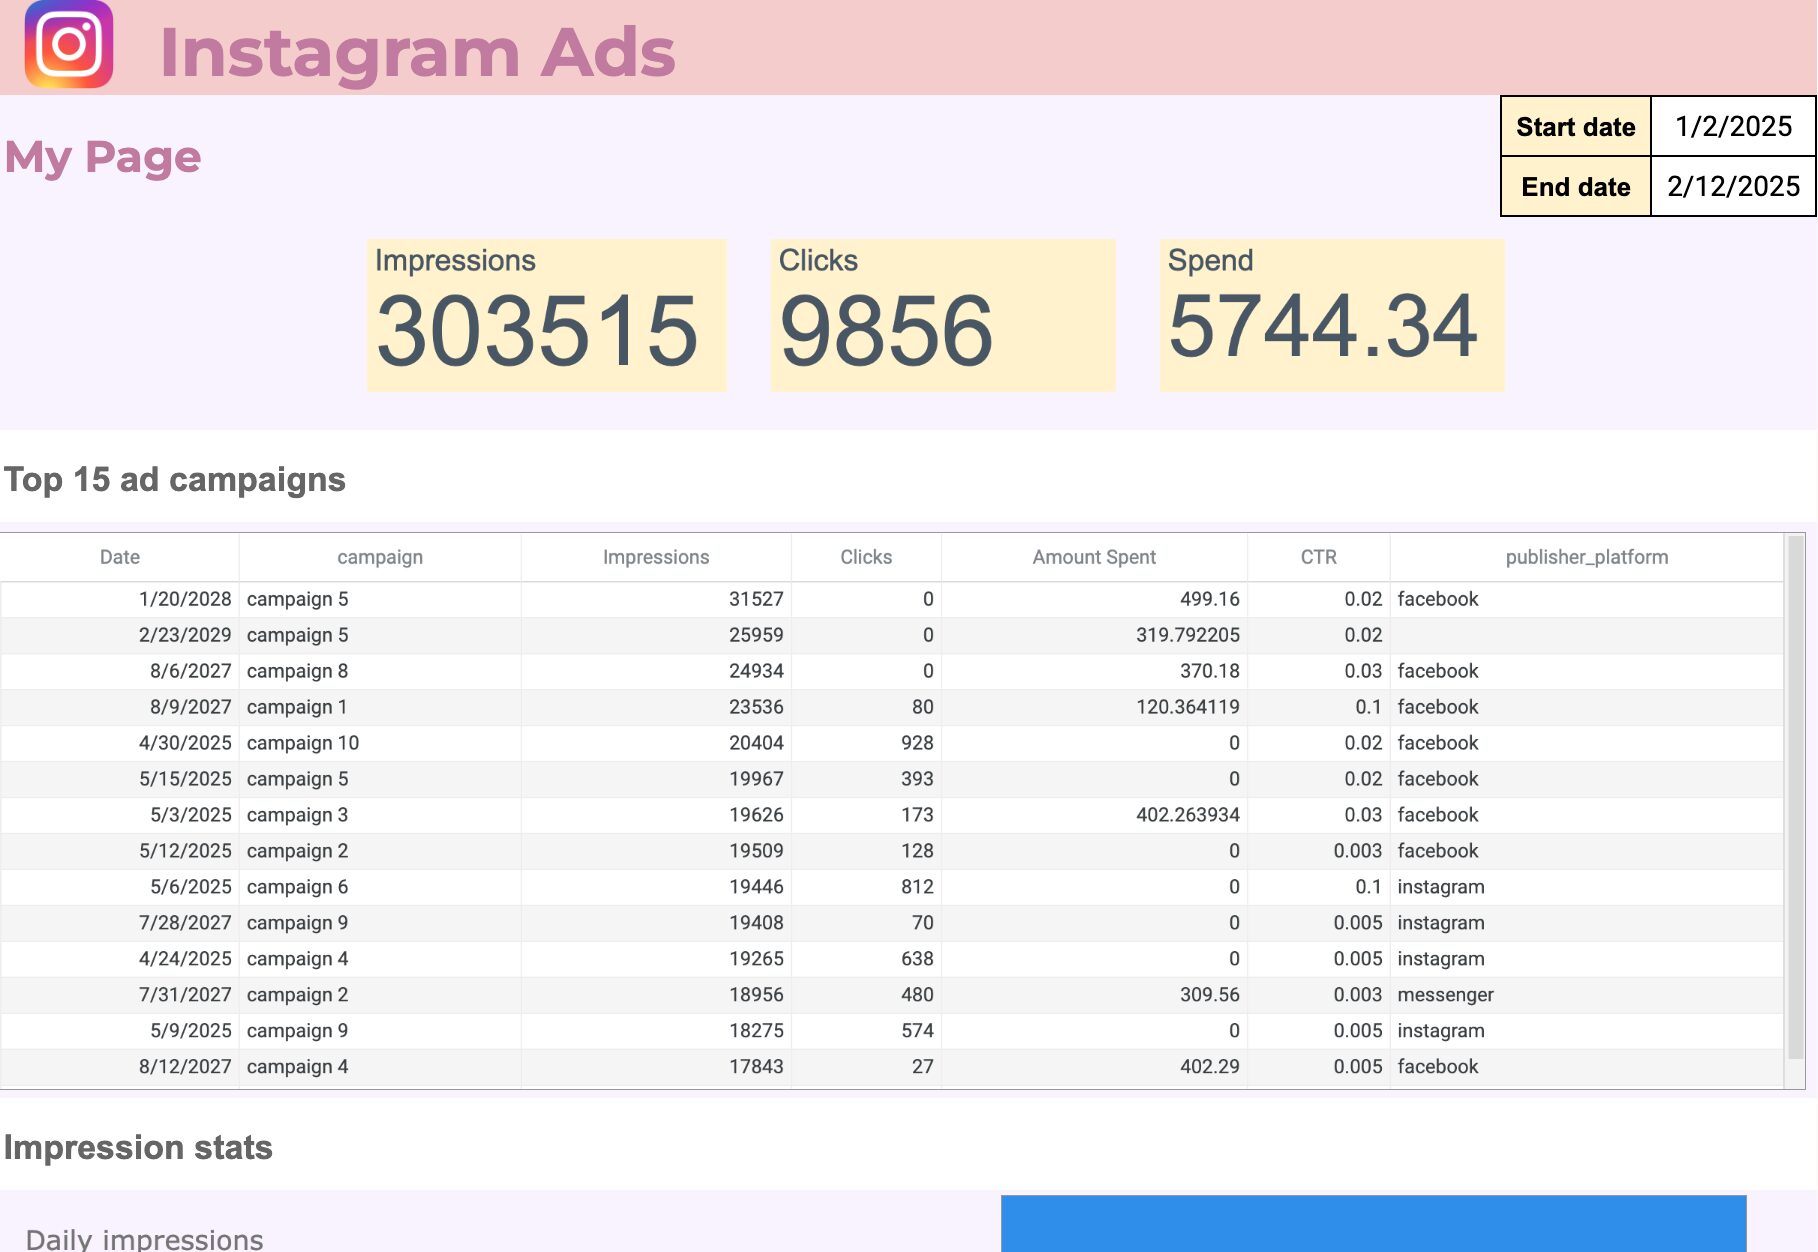The image size is (1818, 1252).
Task: Click the Instagram Ads title
Action: point(417,52)
